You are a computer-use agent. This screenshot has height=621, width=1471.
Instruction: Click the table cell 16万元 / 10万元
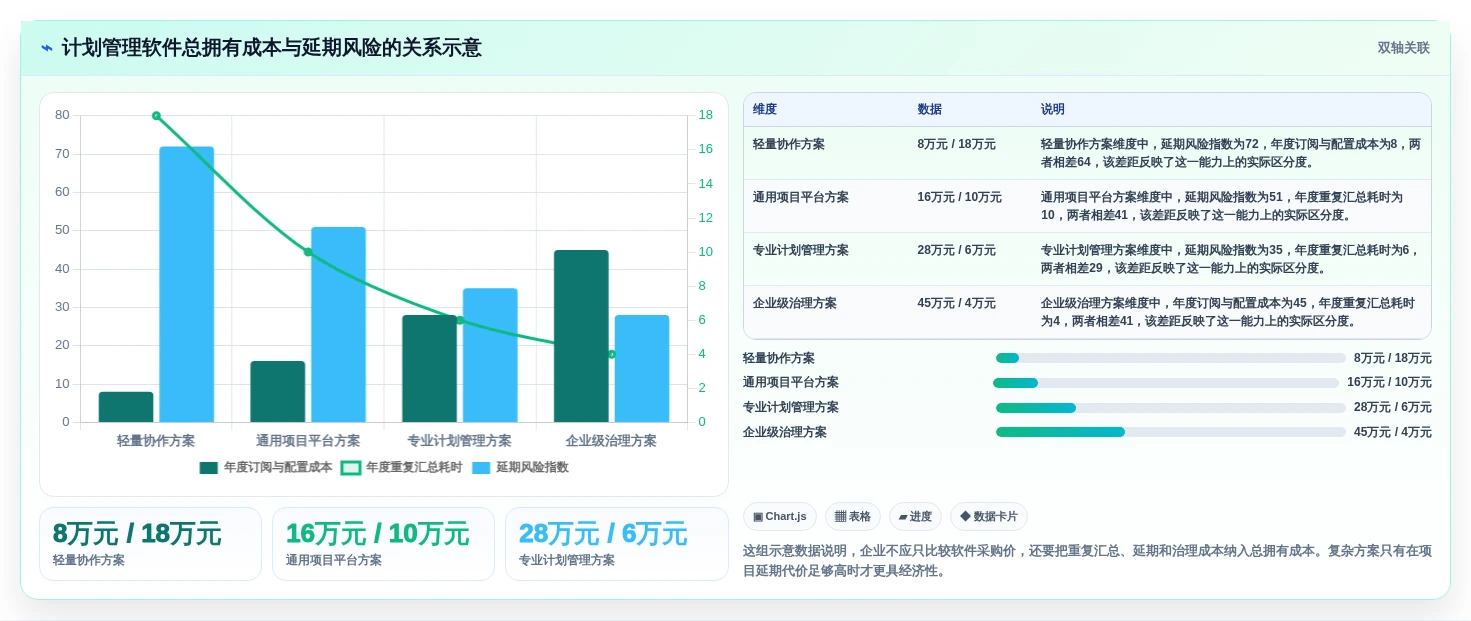[959, 197]
